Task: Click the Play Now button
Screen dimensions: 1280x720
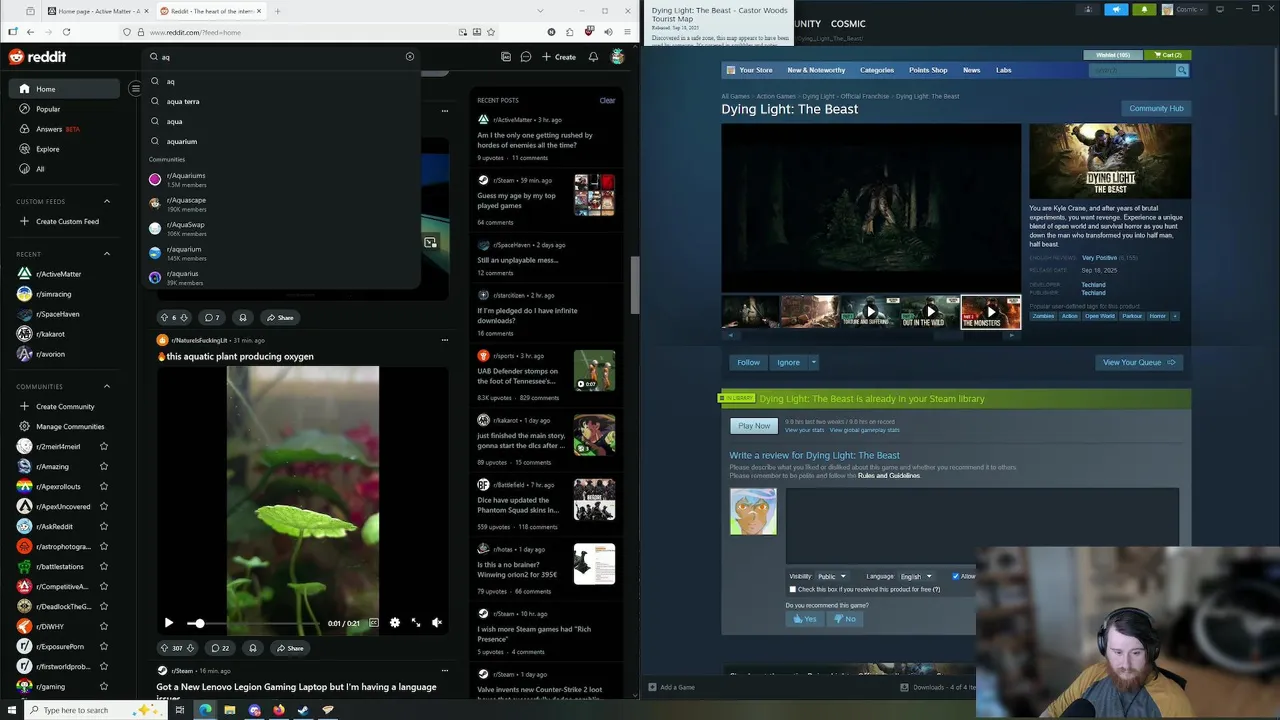Action: coord(754,426)
